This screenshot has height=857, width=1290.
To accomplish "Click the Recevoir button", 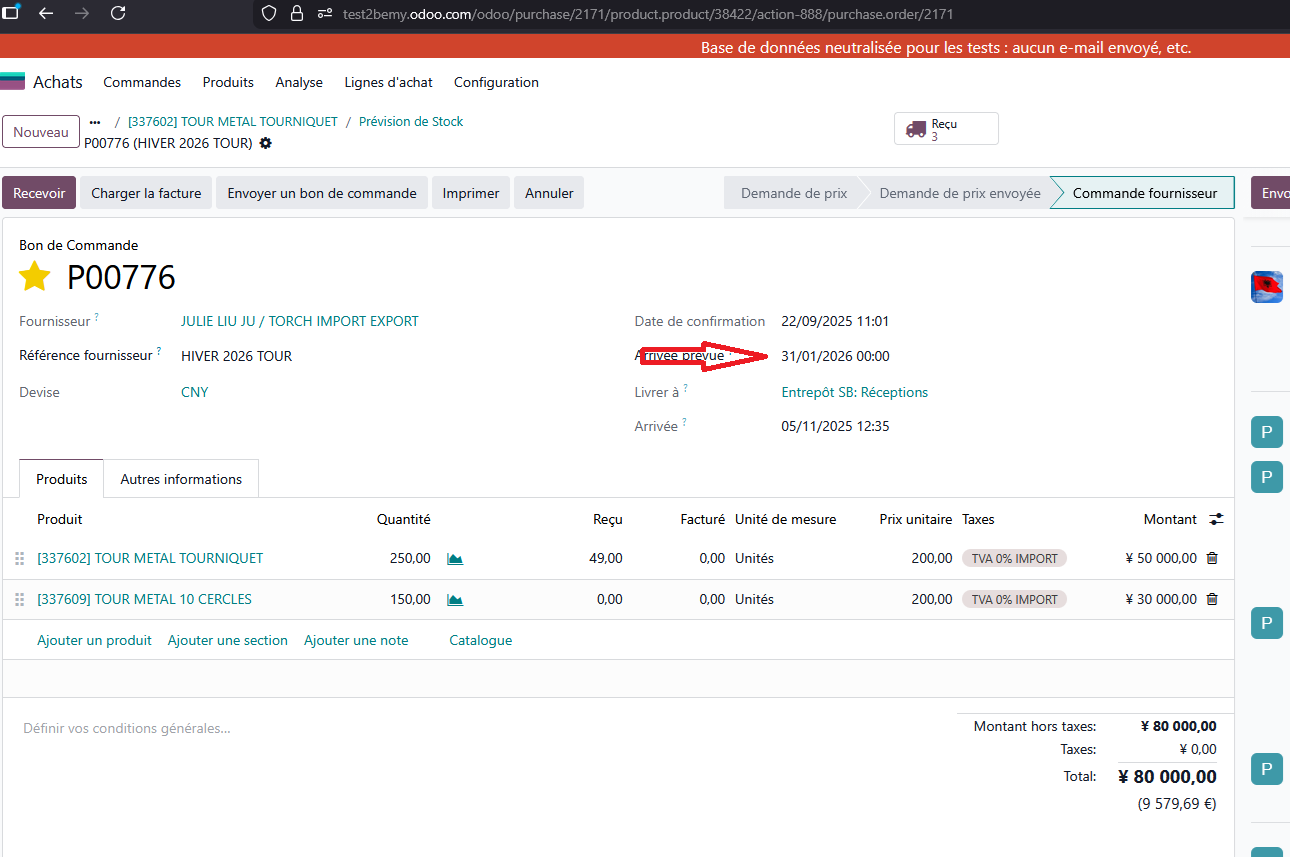I will pos(39,194).
